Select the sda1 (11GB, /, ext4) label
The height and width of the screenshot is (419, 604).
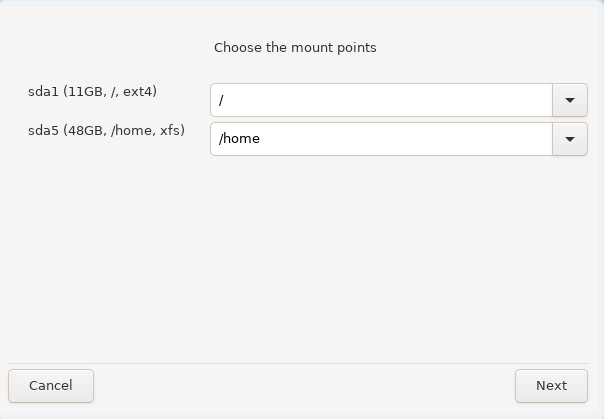coord(92,92)
